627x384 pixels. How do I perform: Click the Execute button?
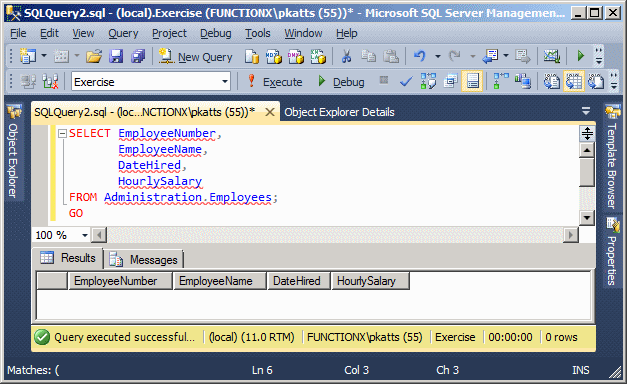[274, 82]
